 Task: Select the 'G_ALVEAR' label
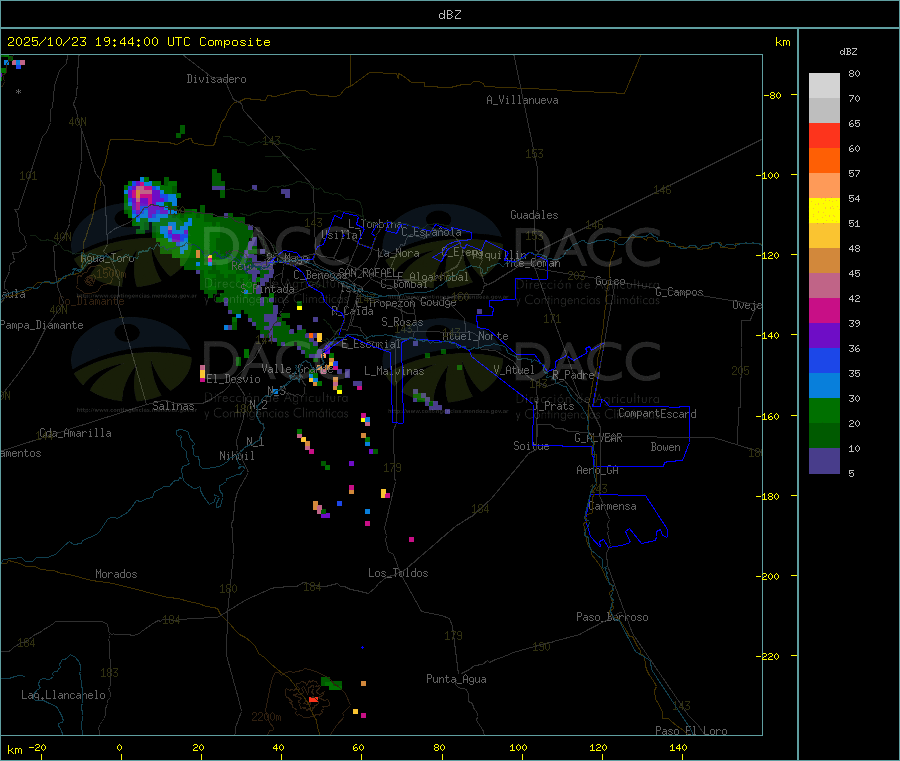[x=598, y=438]
